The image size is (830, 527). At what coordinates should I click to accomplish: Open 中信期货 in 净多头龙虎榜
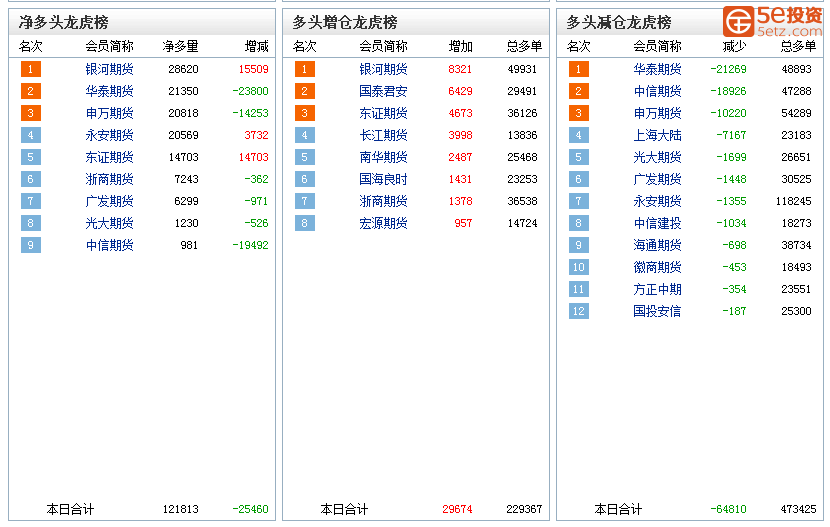coord(110,246)
